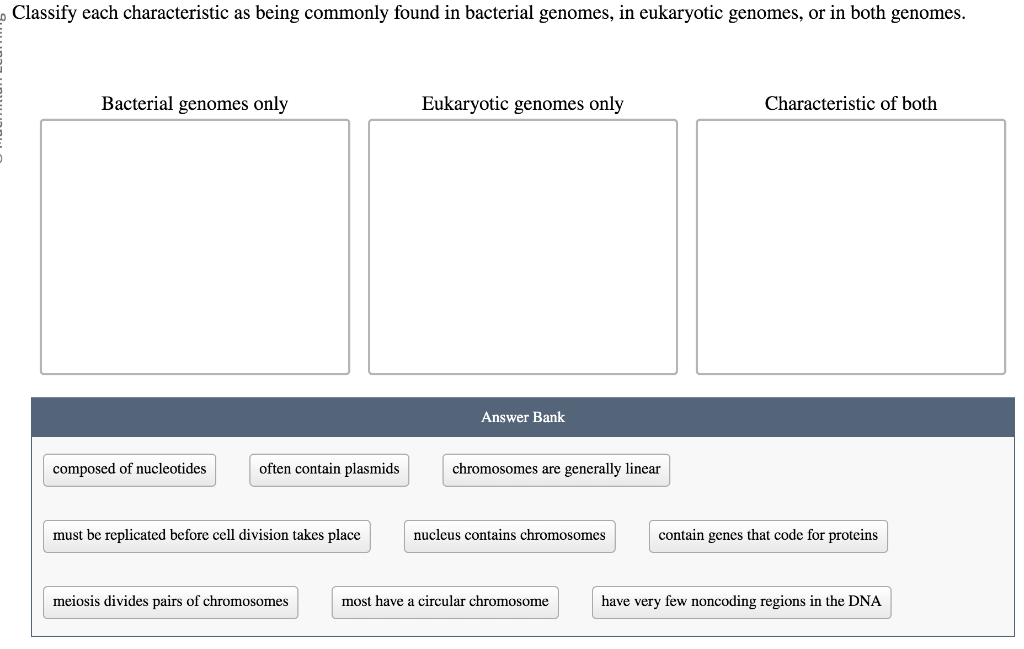Click the 'most have a circular chromosome' tile
The image size is (1024, 649).
pyautogui.click(x=445, y=602)
